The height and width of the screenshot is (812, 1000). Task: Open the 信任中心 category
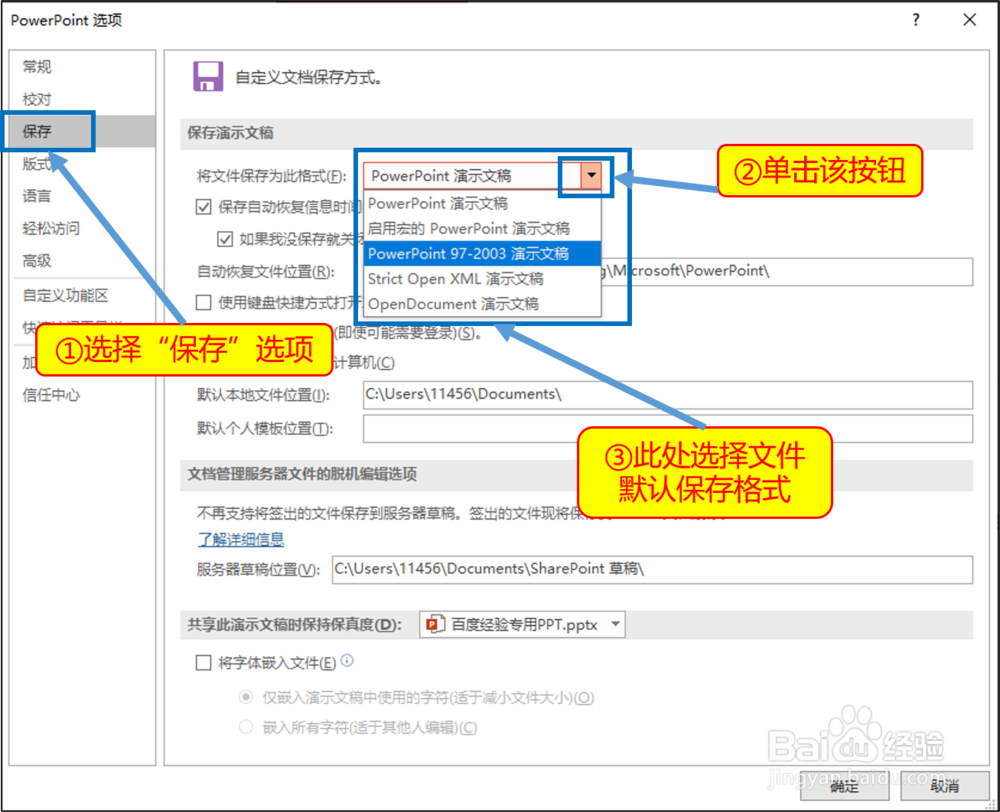pos(51,395)
